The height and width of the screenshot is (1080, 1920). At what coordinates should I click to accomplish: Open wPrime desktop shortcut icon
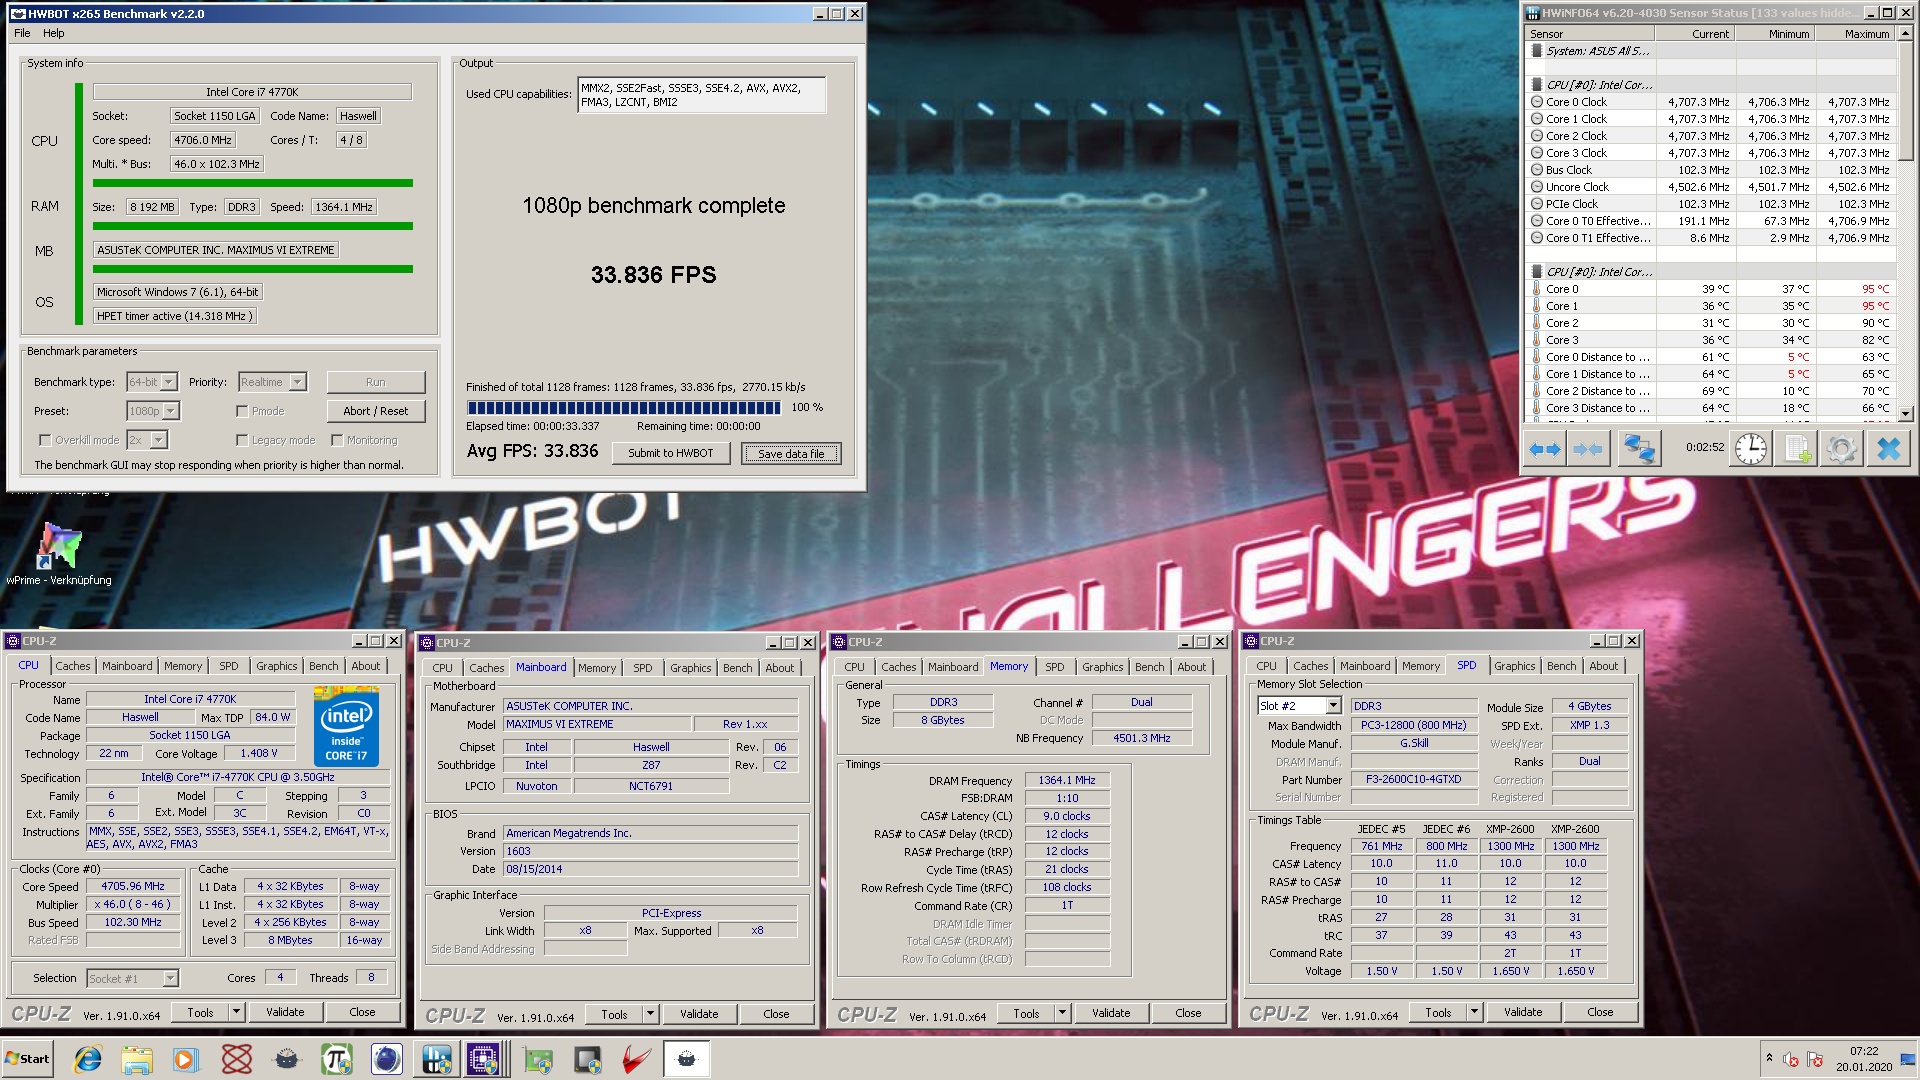click(x=59, y=553)
